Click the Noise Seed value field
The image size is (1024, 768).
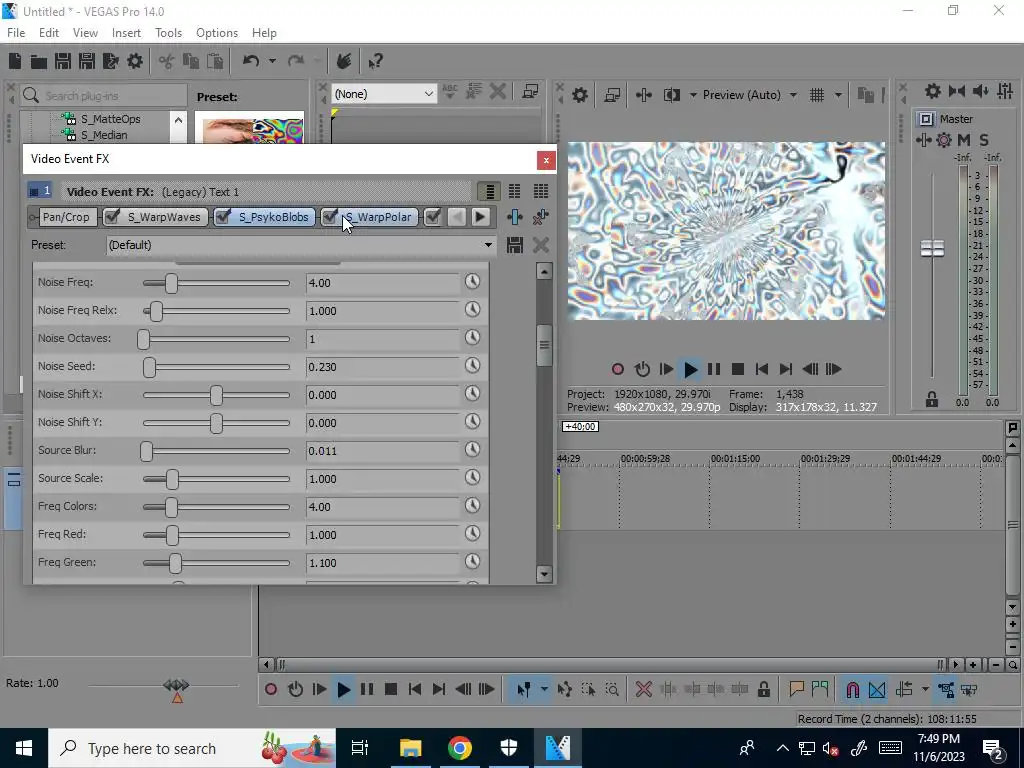click(x=383, y=366)
